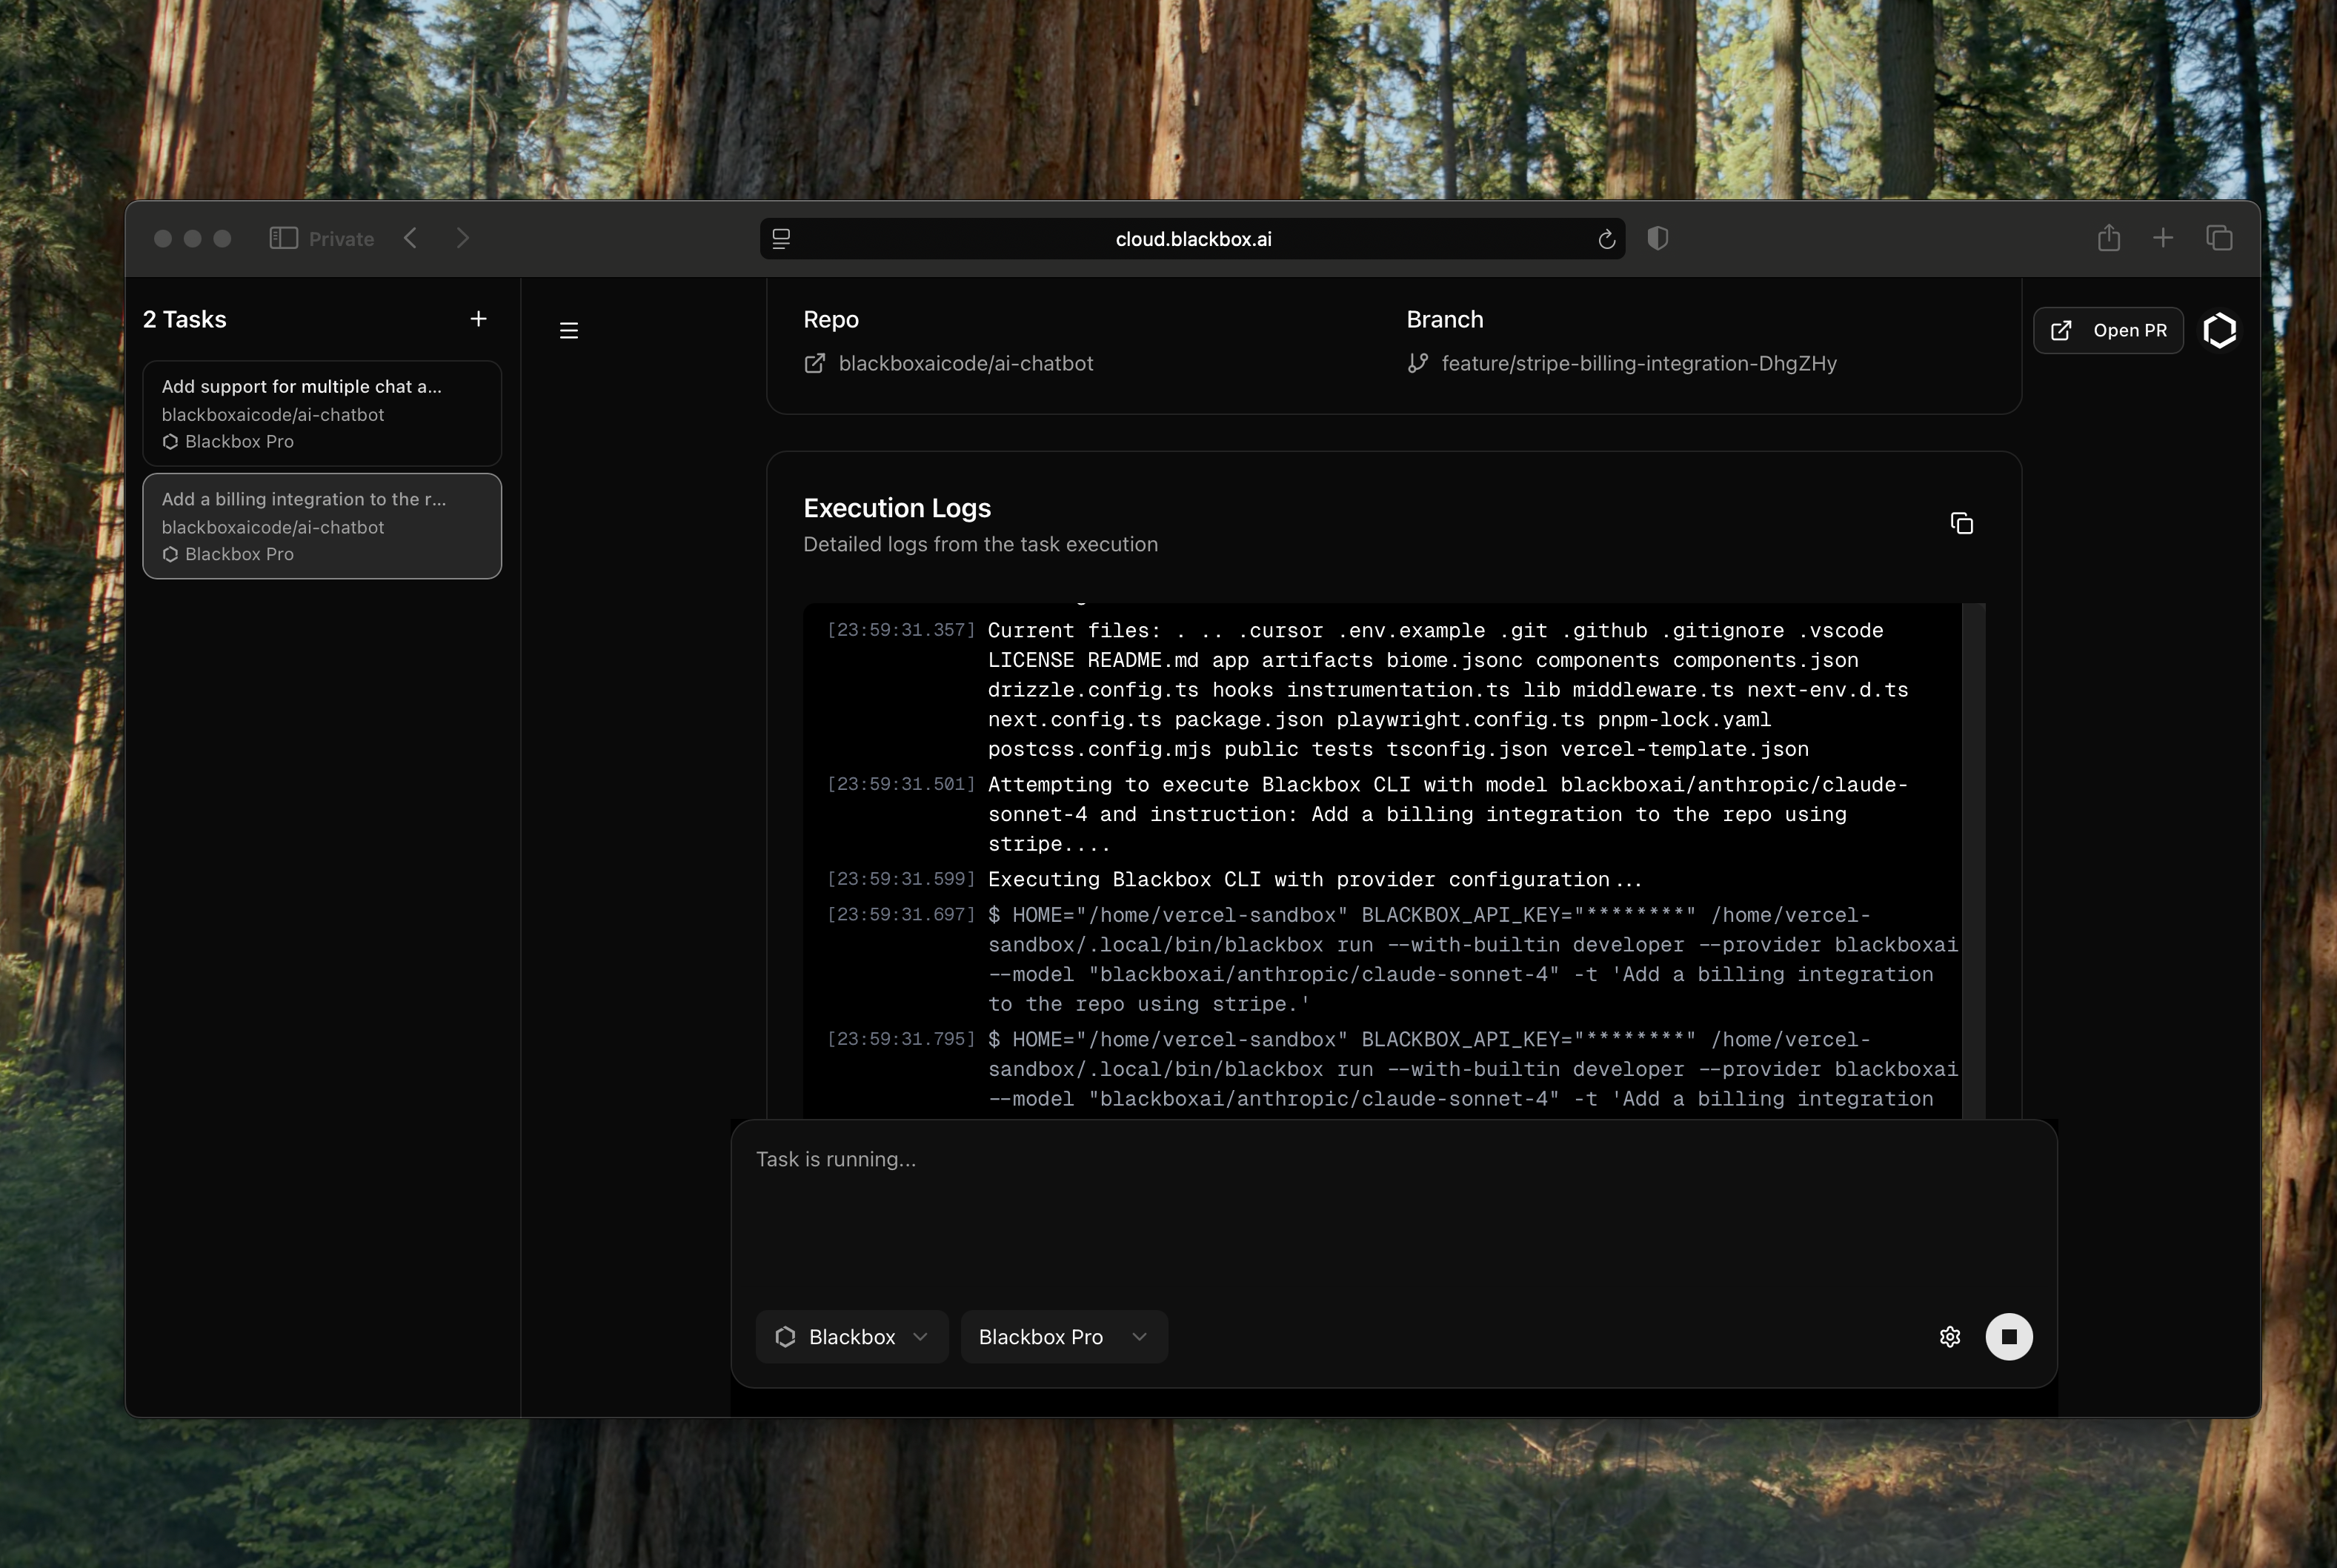
Task: Click the privacy shield icon
Action: [x=1657, y=239]
